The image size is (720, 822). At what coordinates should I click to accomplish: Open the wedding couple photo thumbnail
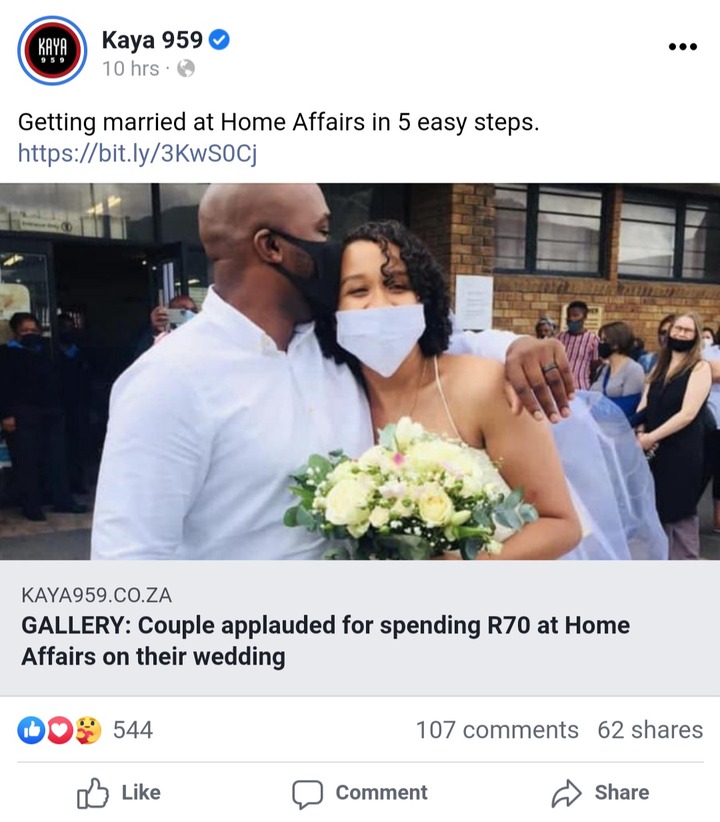[x=360, y=371]
